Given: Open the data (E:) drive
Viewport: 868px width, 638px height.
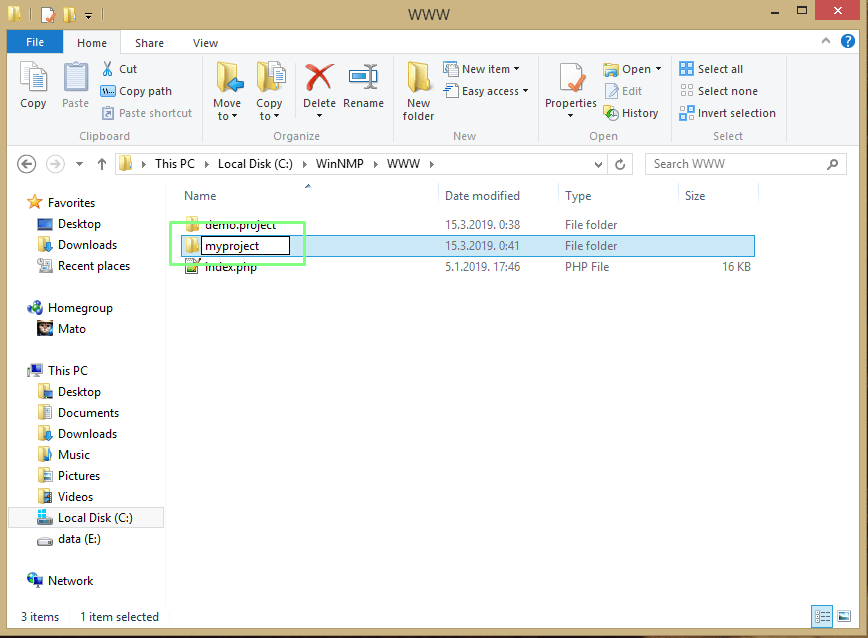Looking at the screenshot, I should 79,539.
